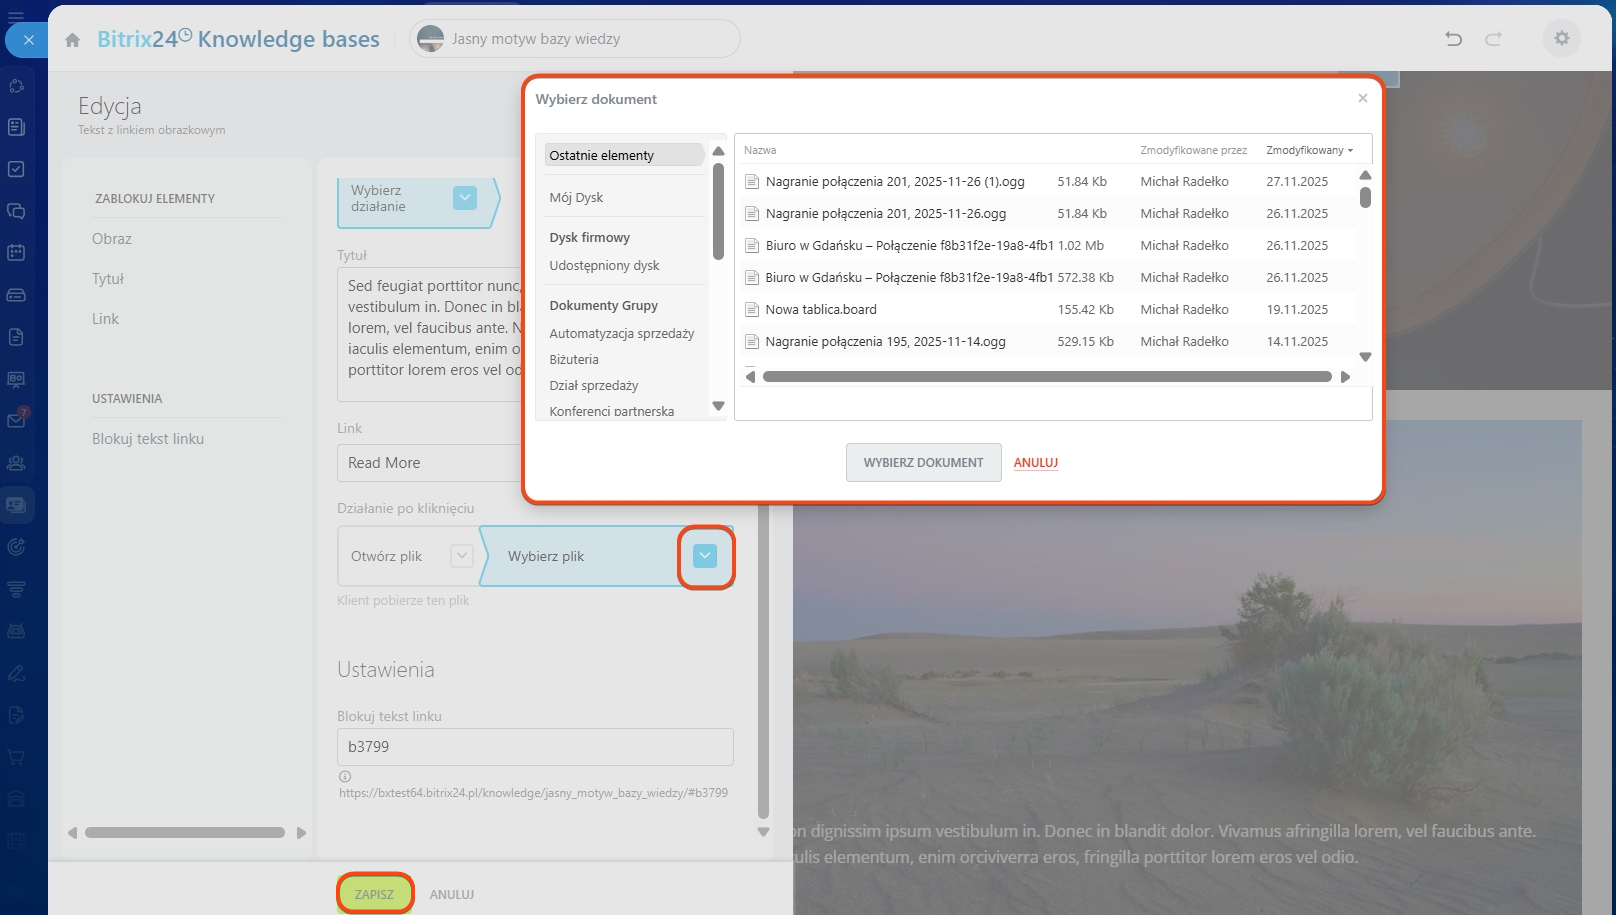Image resolution: width=1616 pixels, height=915 pixels.
Task: Close the Wybierz dokument dialog
Action: (x=1362, y=98)
